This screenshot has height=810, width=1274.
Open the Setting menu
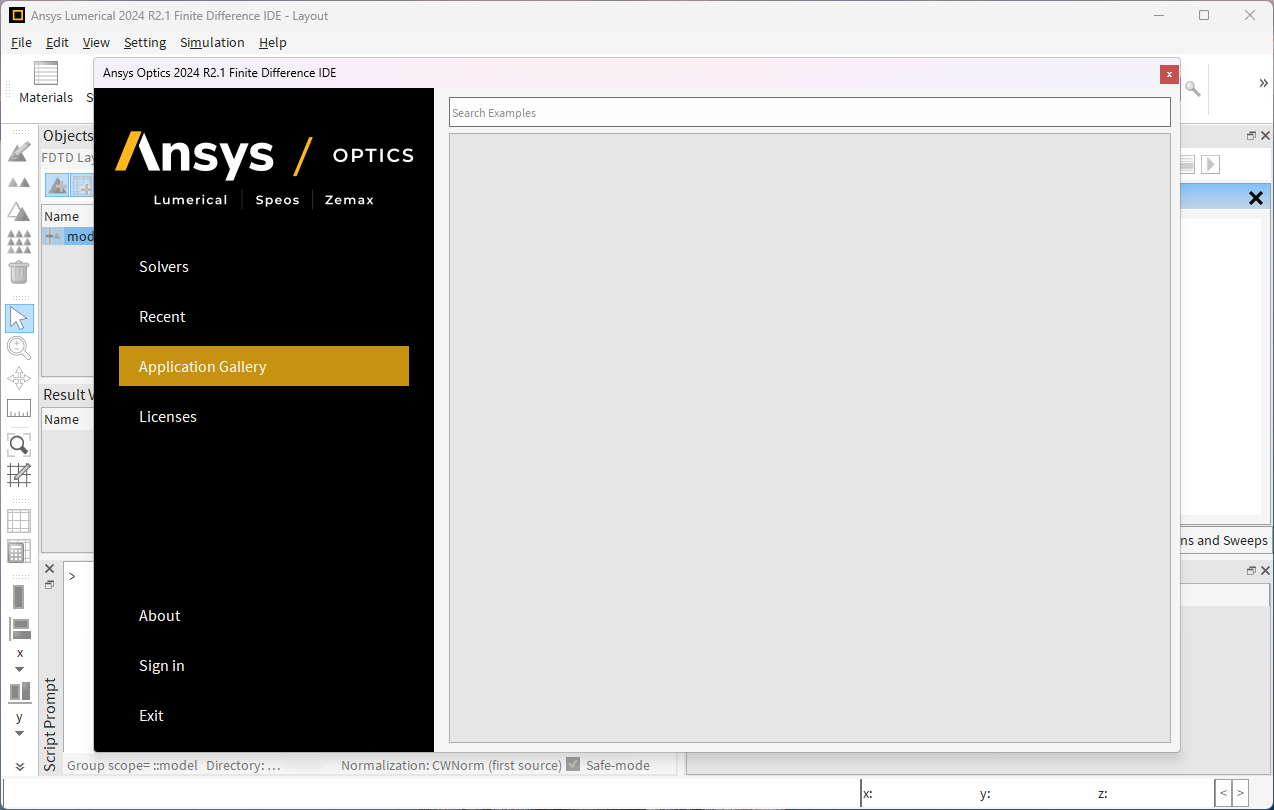(x=145, y=42)
